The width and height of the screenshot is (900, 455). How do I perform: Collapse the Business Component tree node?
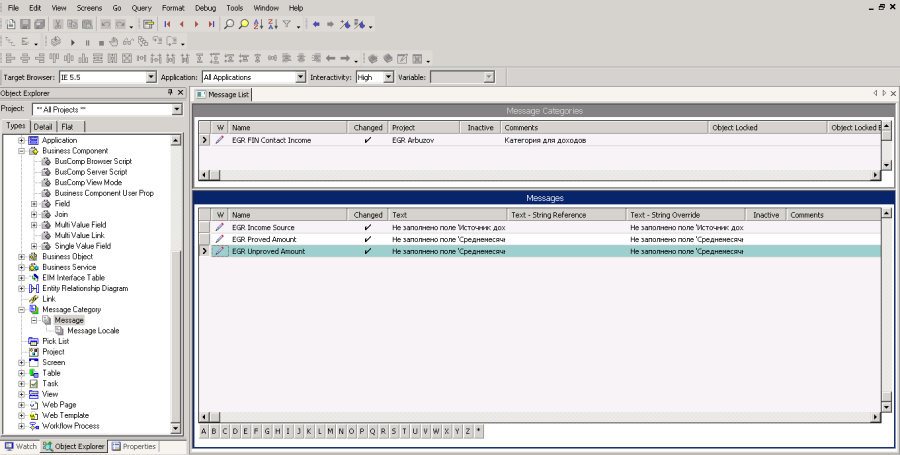point(21,151)
